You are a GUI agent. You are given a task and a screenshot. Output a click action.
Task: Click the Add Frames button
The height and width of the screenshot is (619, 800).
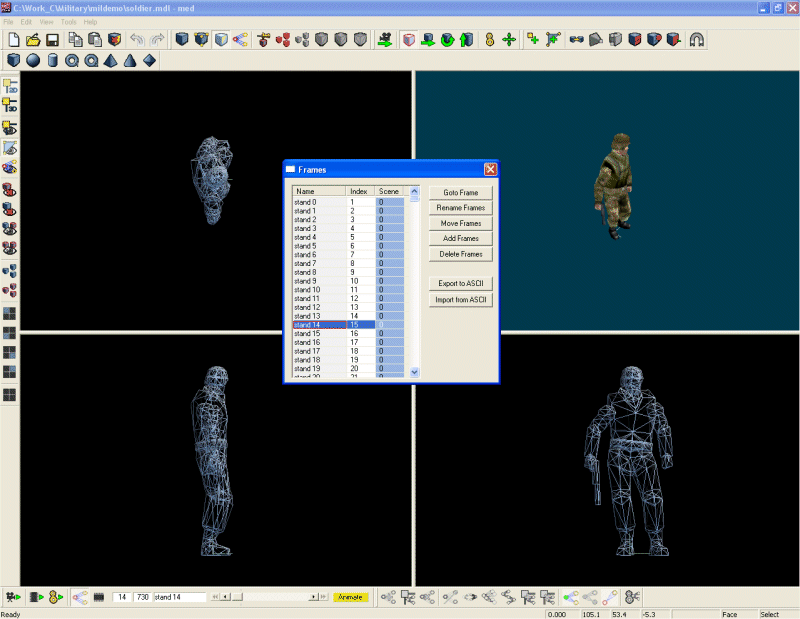[461, 238]
